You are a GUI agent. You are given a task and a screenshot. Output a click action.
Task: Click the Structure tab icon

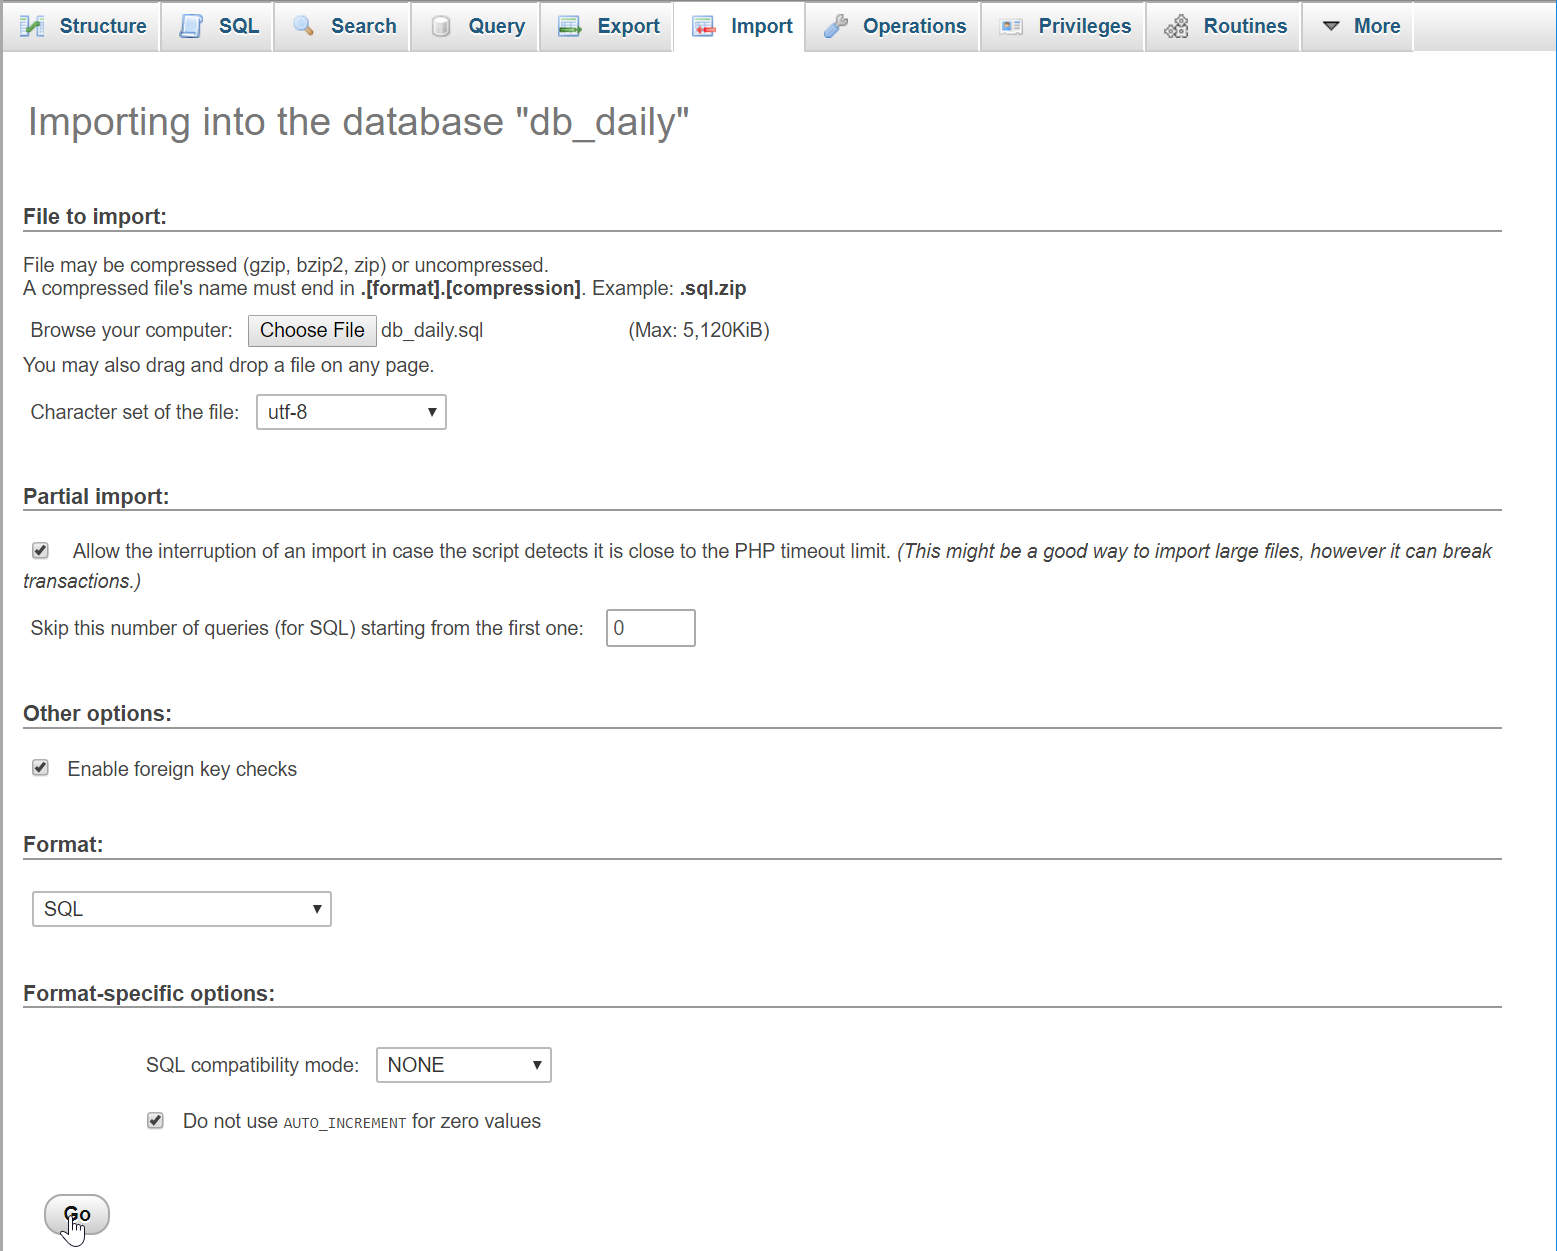click(32, 26)
